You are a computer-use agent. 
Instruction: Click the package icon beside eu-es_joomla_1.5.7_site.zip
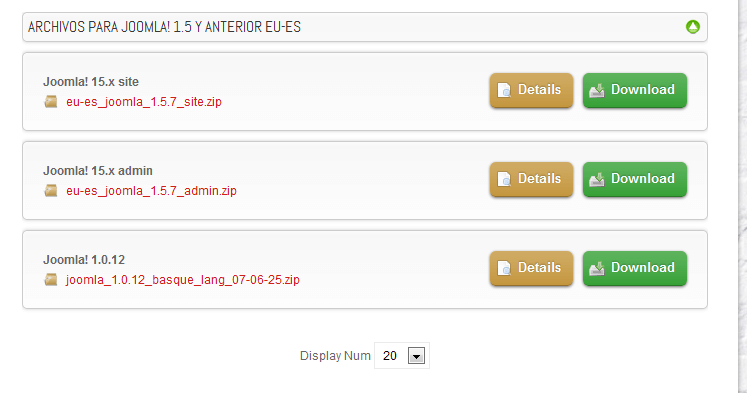(x=51, y=101)
